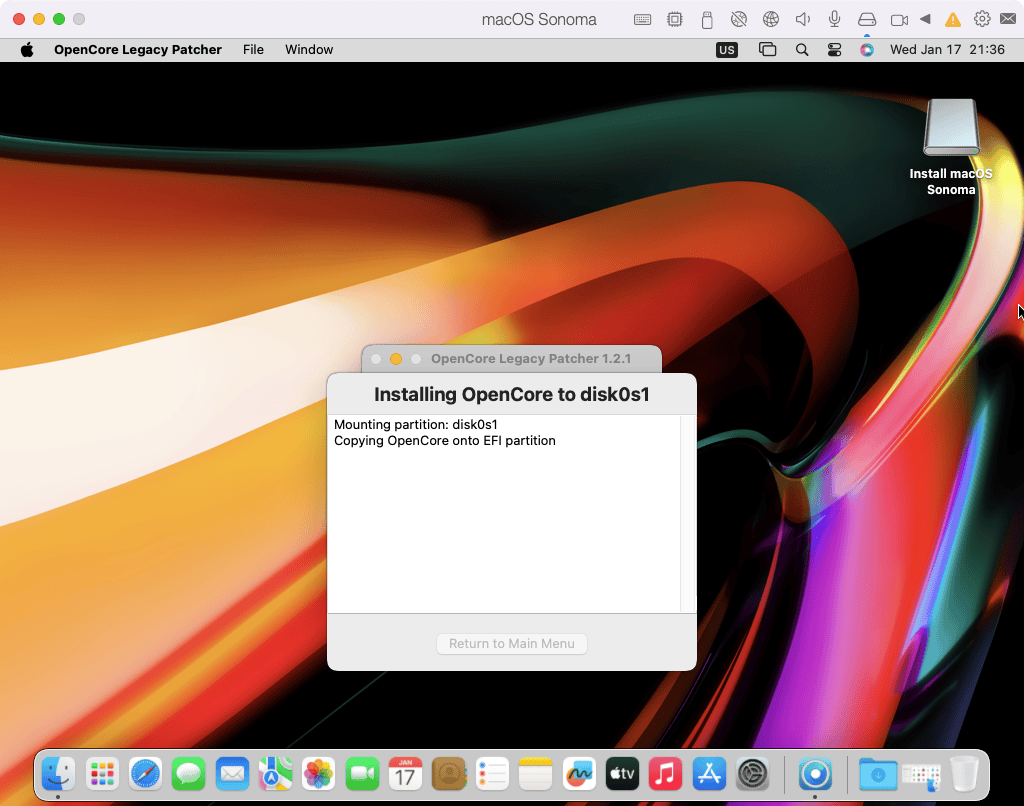Screen dimensions: 1024x806
Task: Open the Apple menu
Action: click(x=27, y=49)
